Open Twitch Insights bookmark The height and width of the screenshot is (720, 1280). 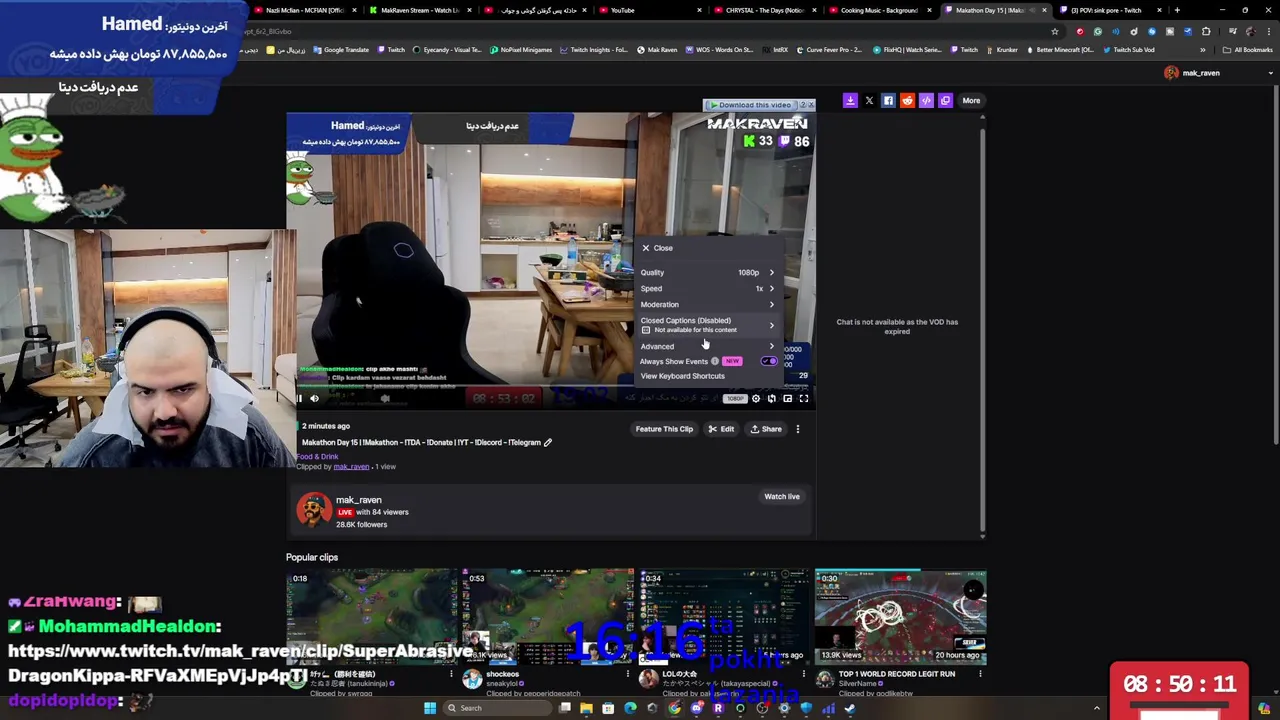point(594,50)
